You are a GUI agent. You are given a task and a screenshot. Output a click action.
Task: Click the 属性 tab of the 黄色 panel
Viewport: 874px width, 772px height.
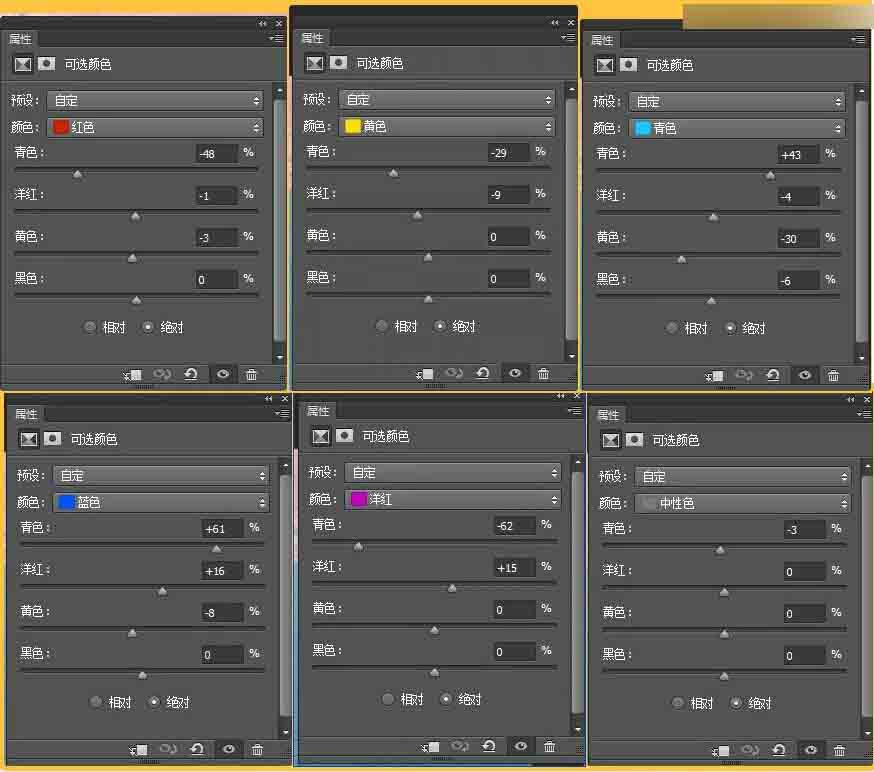pyautogui.click(x=312, y=38)
